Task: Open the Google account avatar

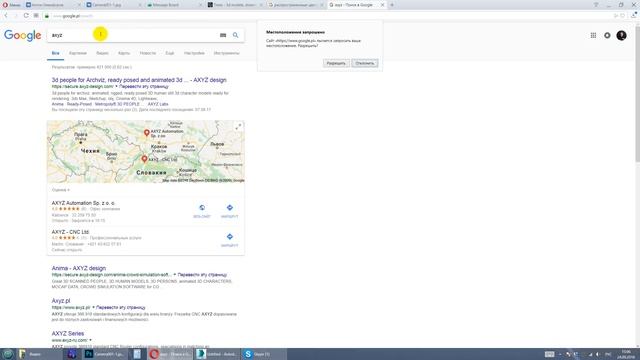Action: [x=621, y=36]
